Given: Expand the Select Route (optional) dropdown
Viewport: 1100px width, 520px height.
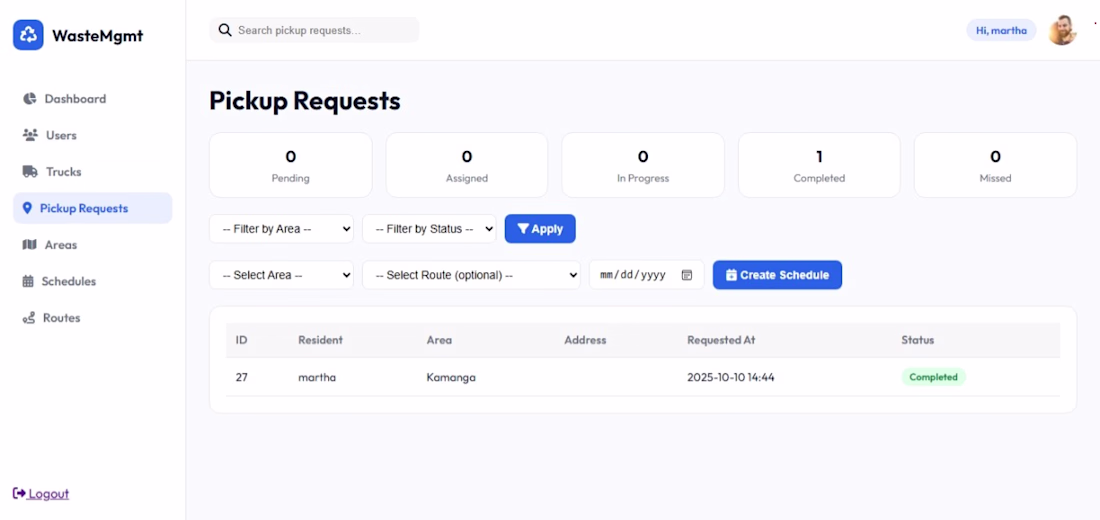Looking at the screenshot, I should pyautogui.click(x=471, y=275).
